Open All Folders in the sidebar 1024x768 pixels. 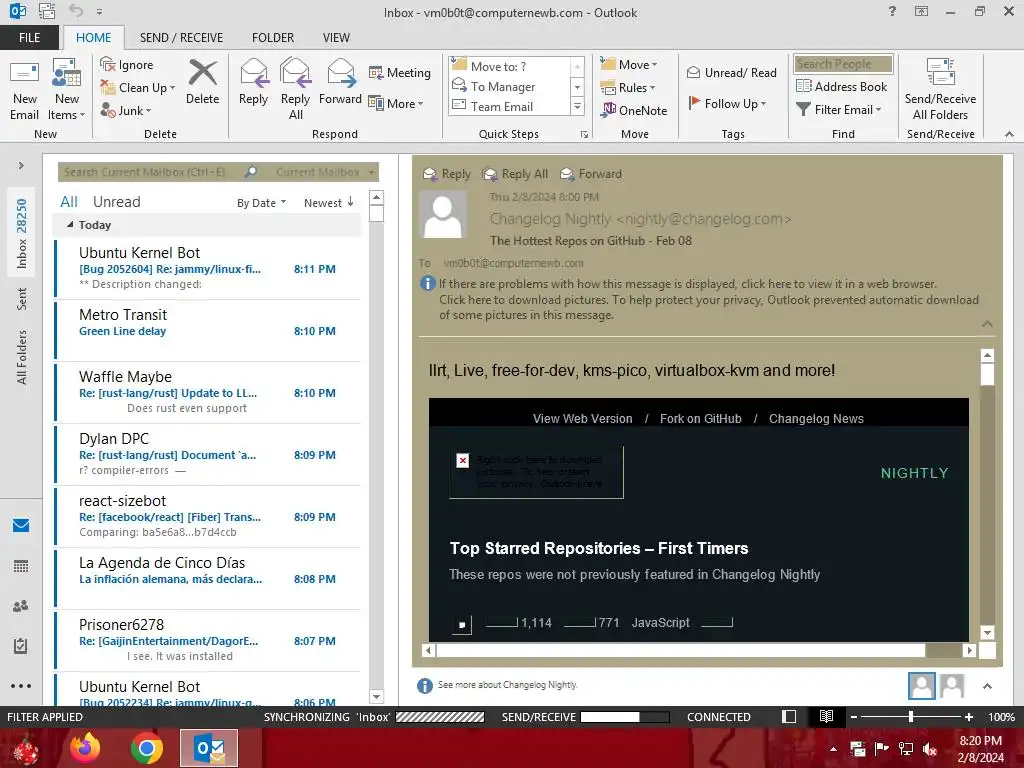(x=22, y=357)
